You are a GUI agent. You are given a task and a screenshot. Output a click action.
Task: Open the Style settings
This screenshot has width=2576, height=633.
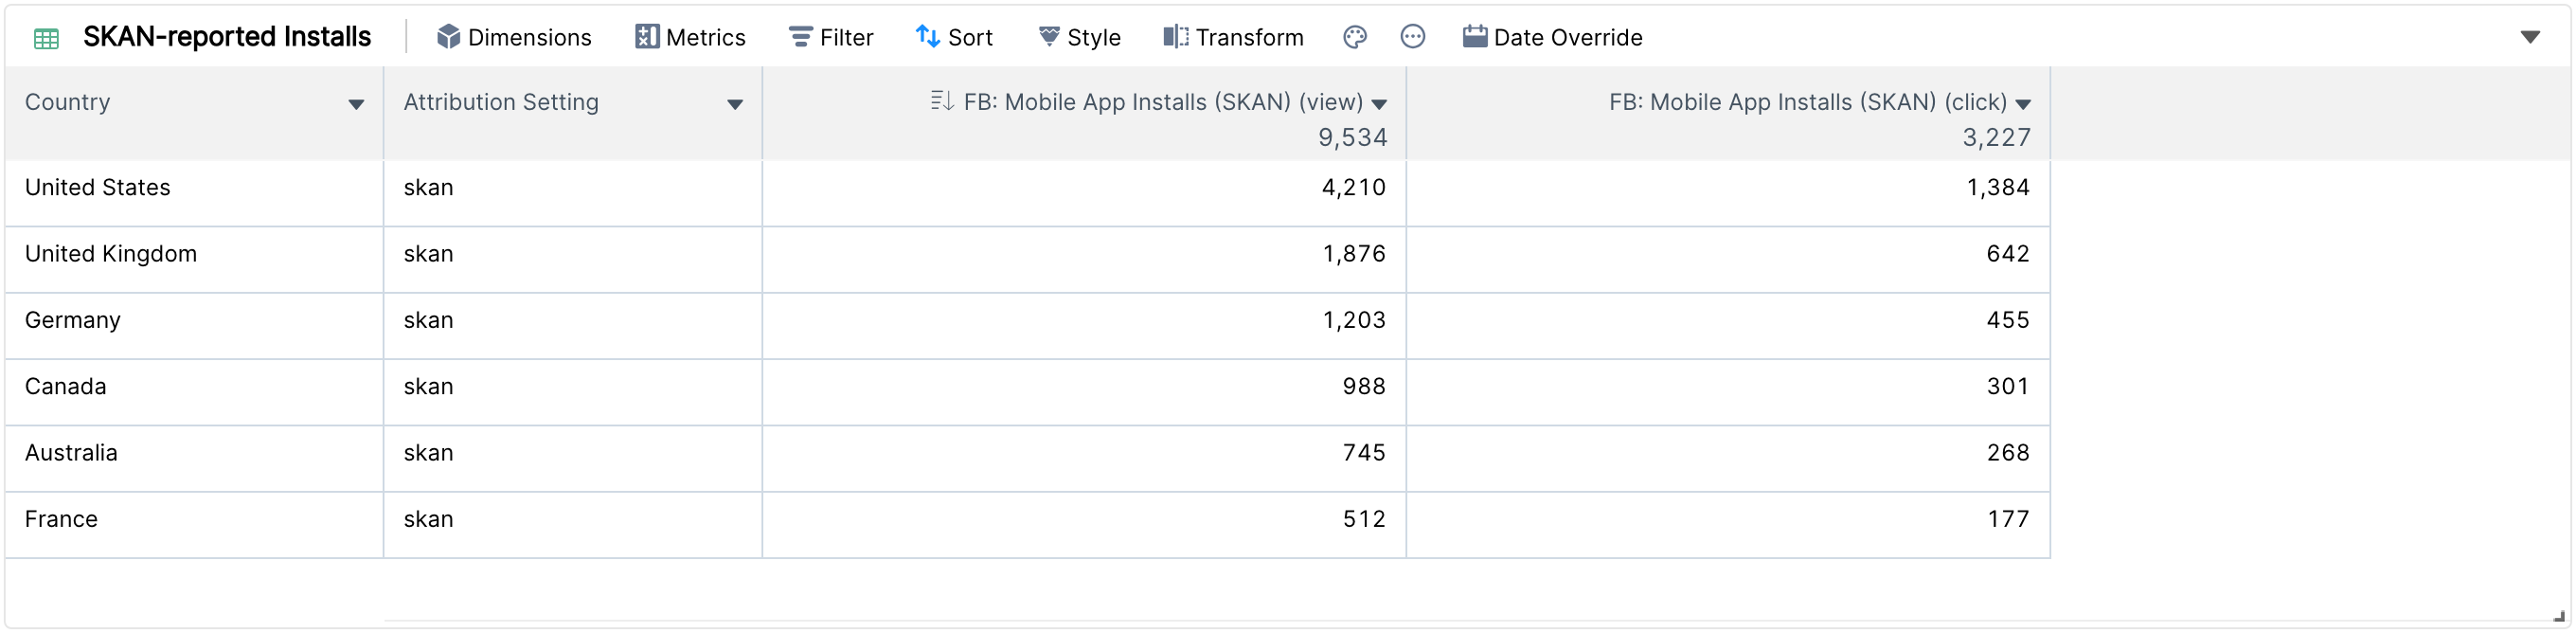pos(1079,38)
